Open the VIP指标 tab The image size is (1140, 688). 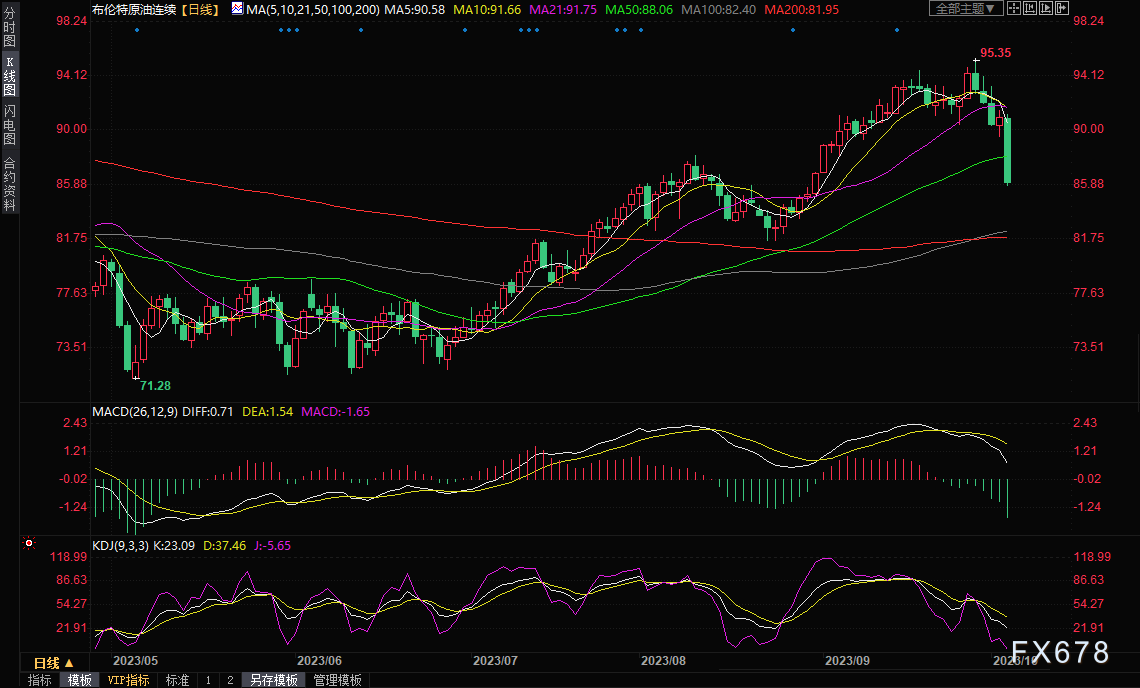[x=128, y=680]
